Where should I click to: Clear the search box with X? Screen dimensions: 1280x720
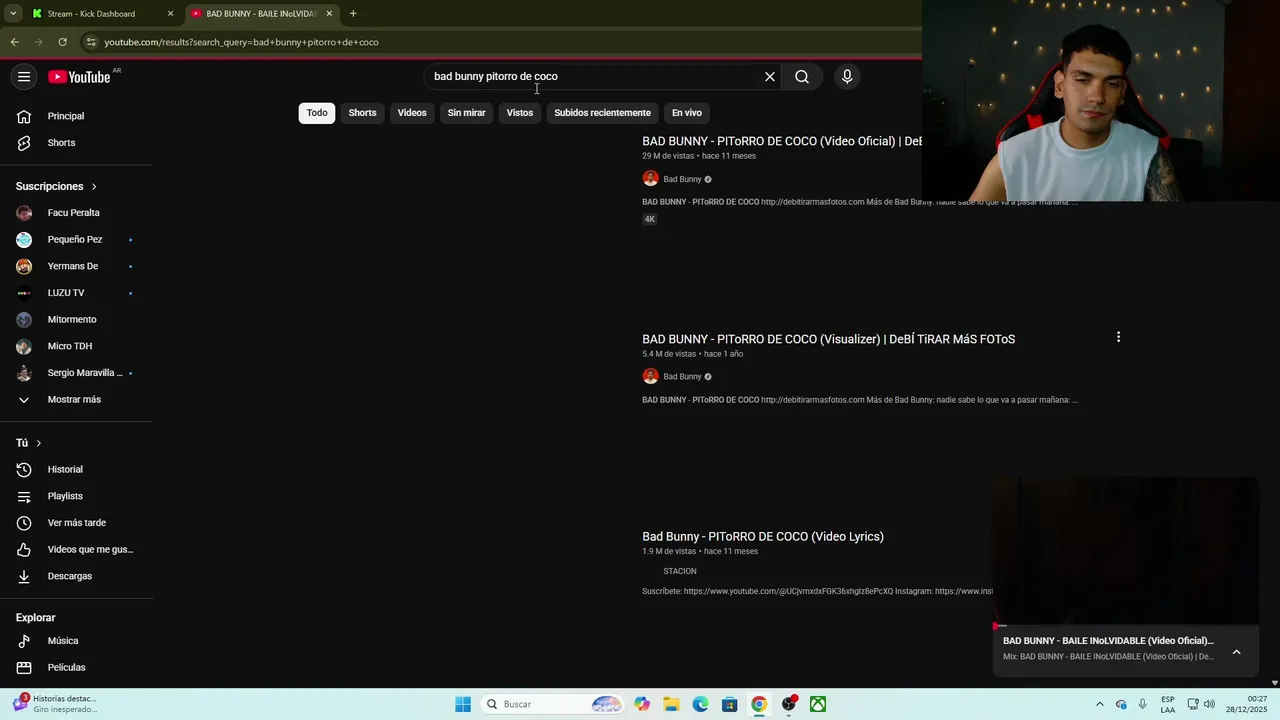tap(770, 77)
